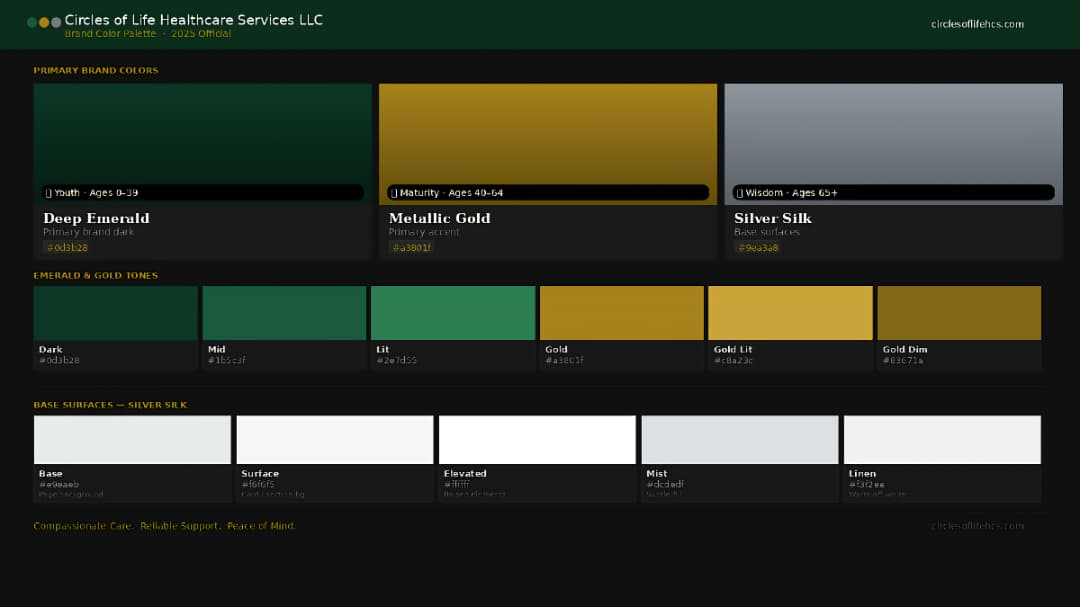1080x607 pixels.
Task: Click the #83671a hex value under Gold Dim
Action: pyautogui.click(x=903, y=360)
